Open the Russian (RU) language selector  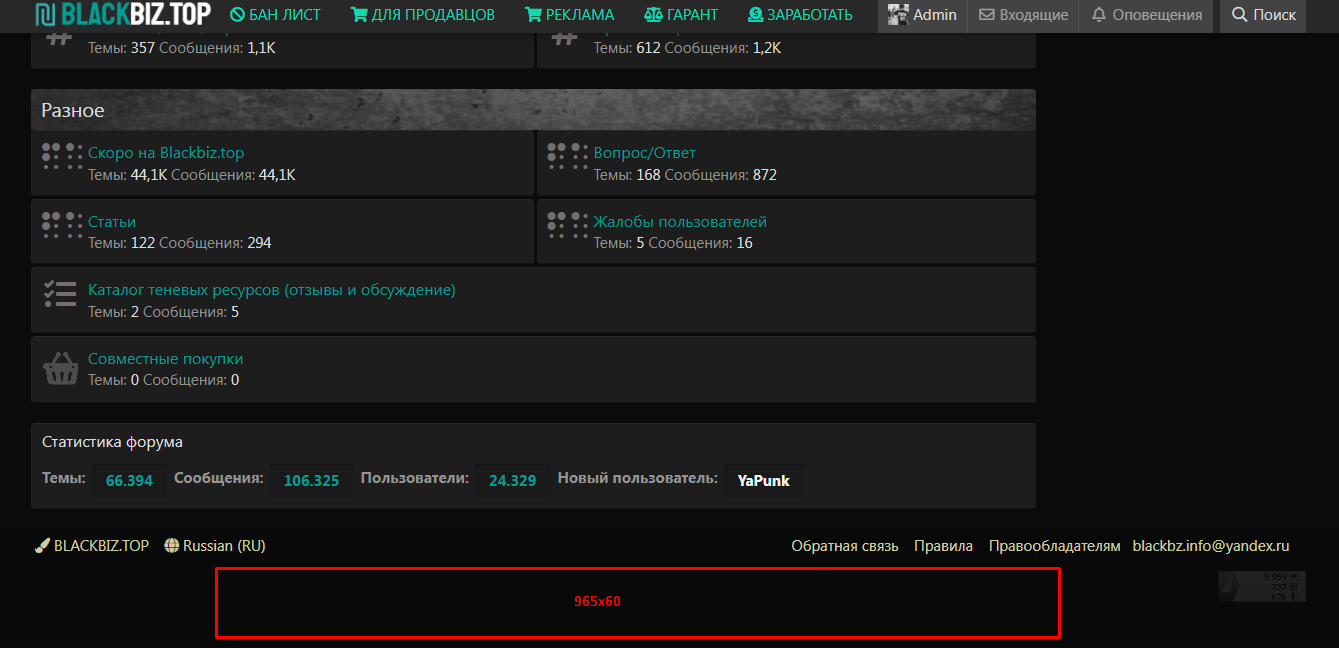[214, 545]
